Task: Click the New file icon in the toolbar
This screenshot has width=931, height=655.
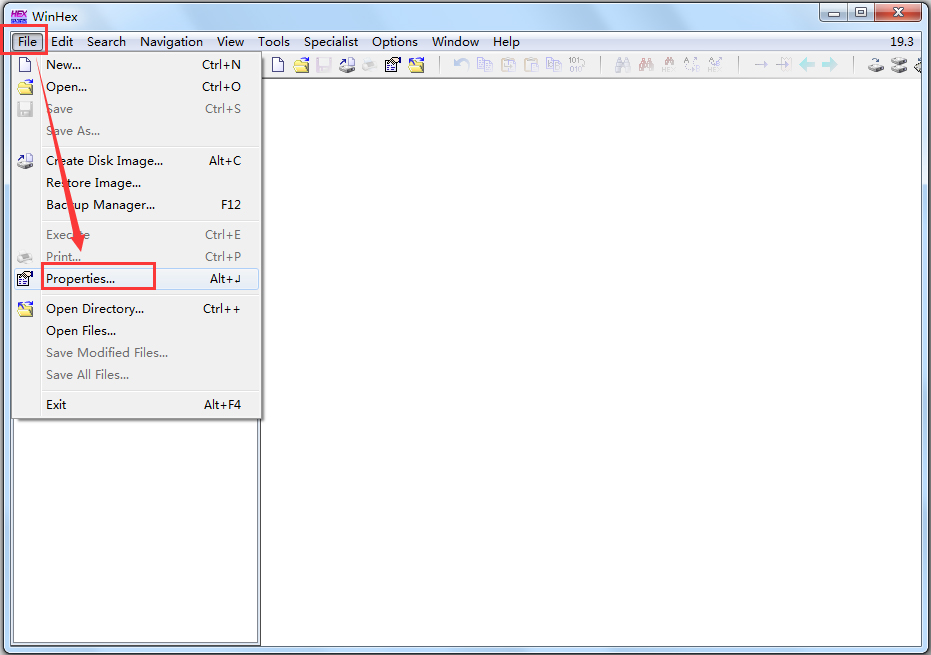Action: click(x=278, y=65)
